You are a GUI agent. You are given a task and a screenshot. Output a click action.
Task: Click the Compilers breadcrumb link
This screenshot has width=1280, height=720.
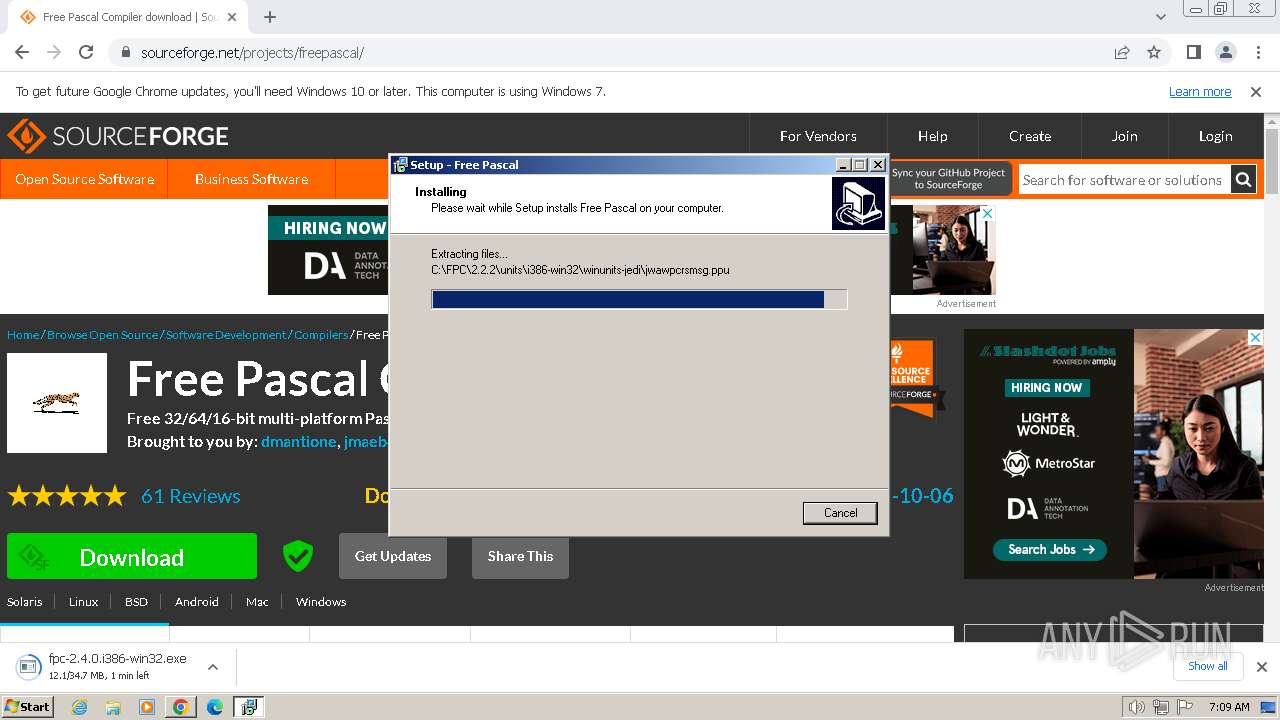[321, 335]
